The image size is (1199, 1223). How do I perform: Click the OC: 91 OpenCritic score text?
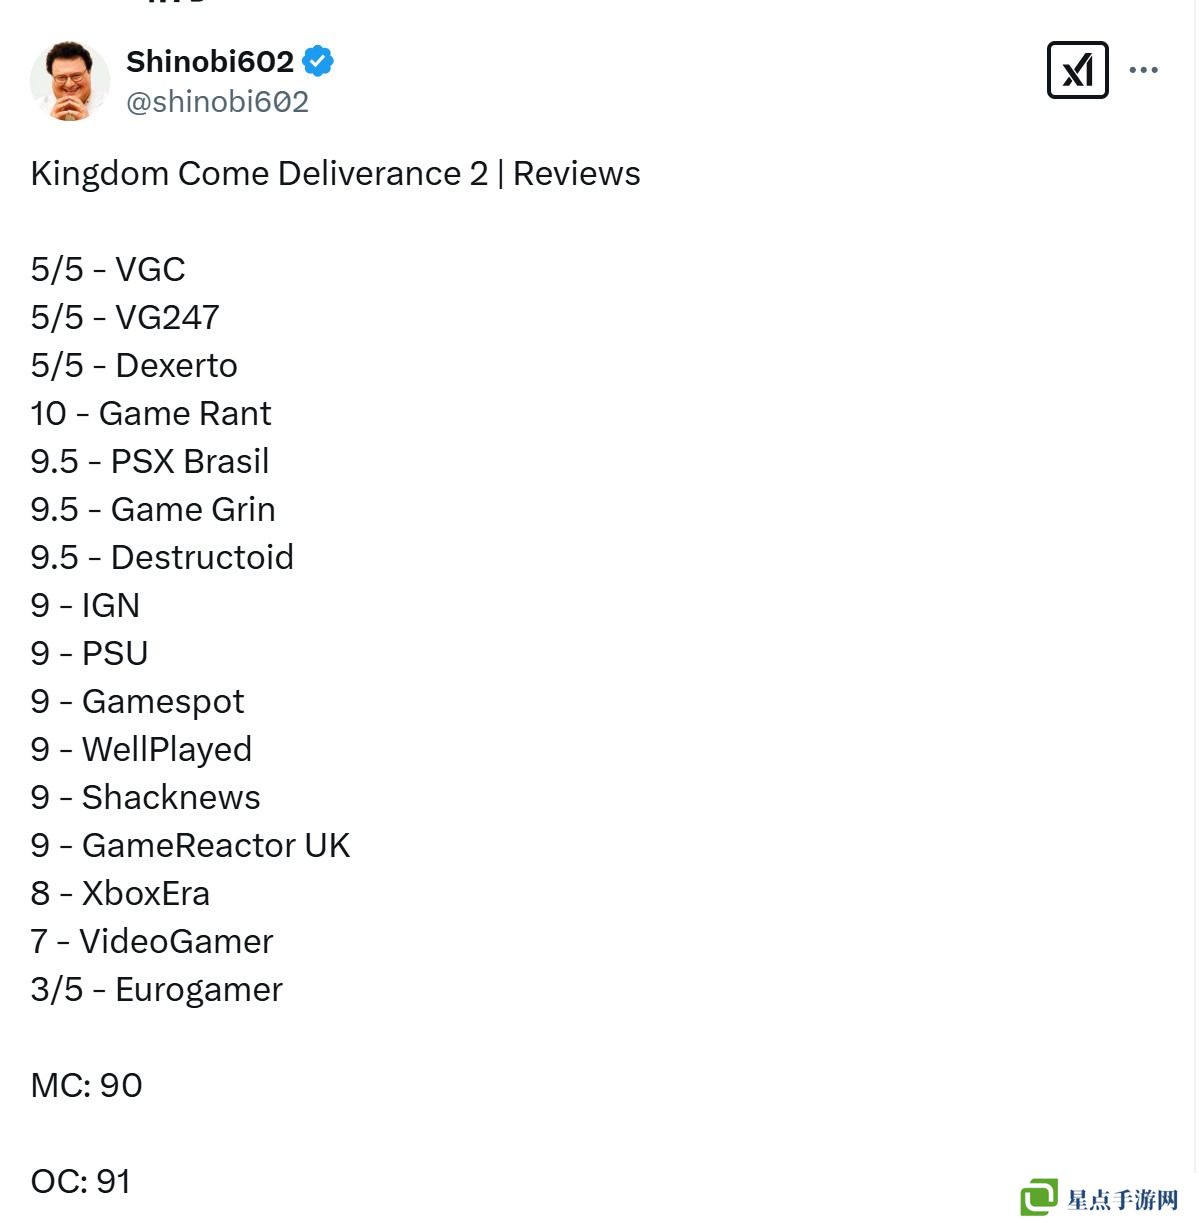(x=81, y=1181)
